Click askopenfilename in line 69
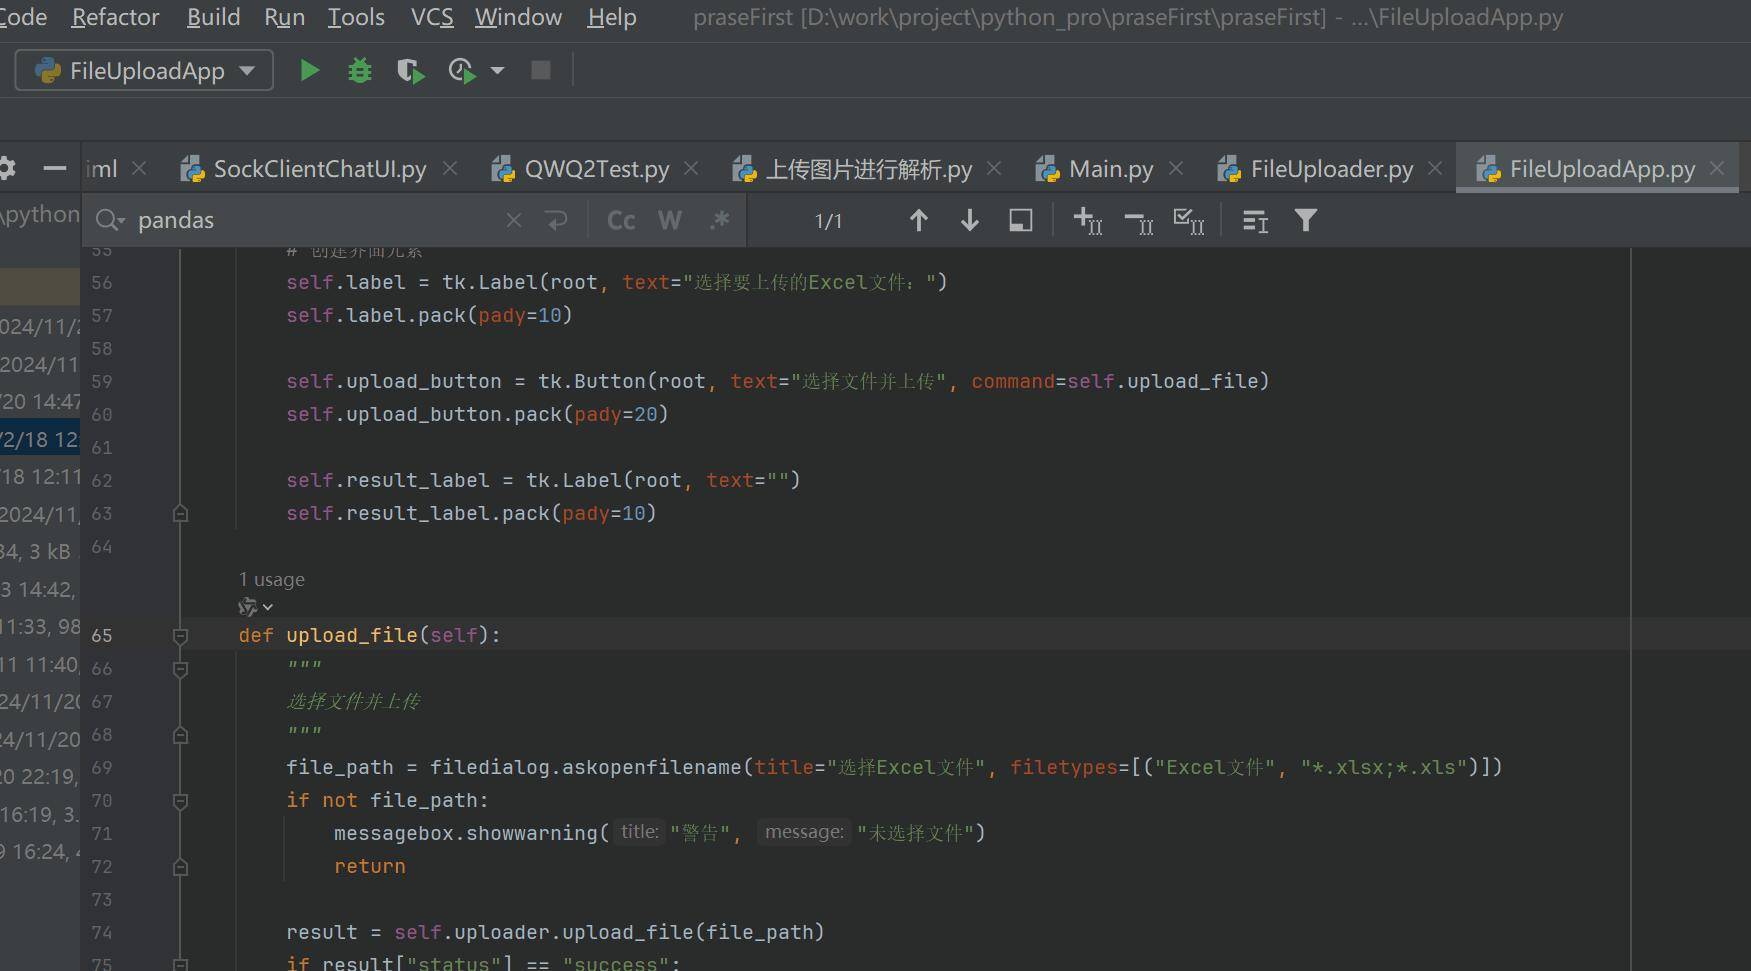The image size is (1751, 971). (x=651, y=767)
